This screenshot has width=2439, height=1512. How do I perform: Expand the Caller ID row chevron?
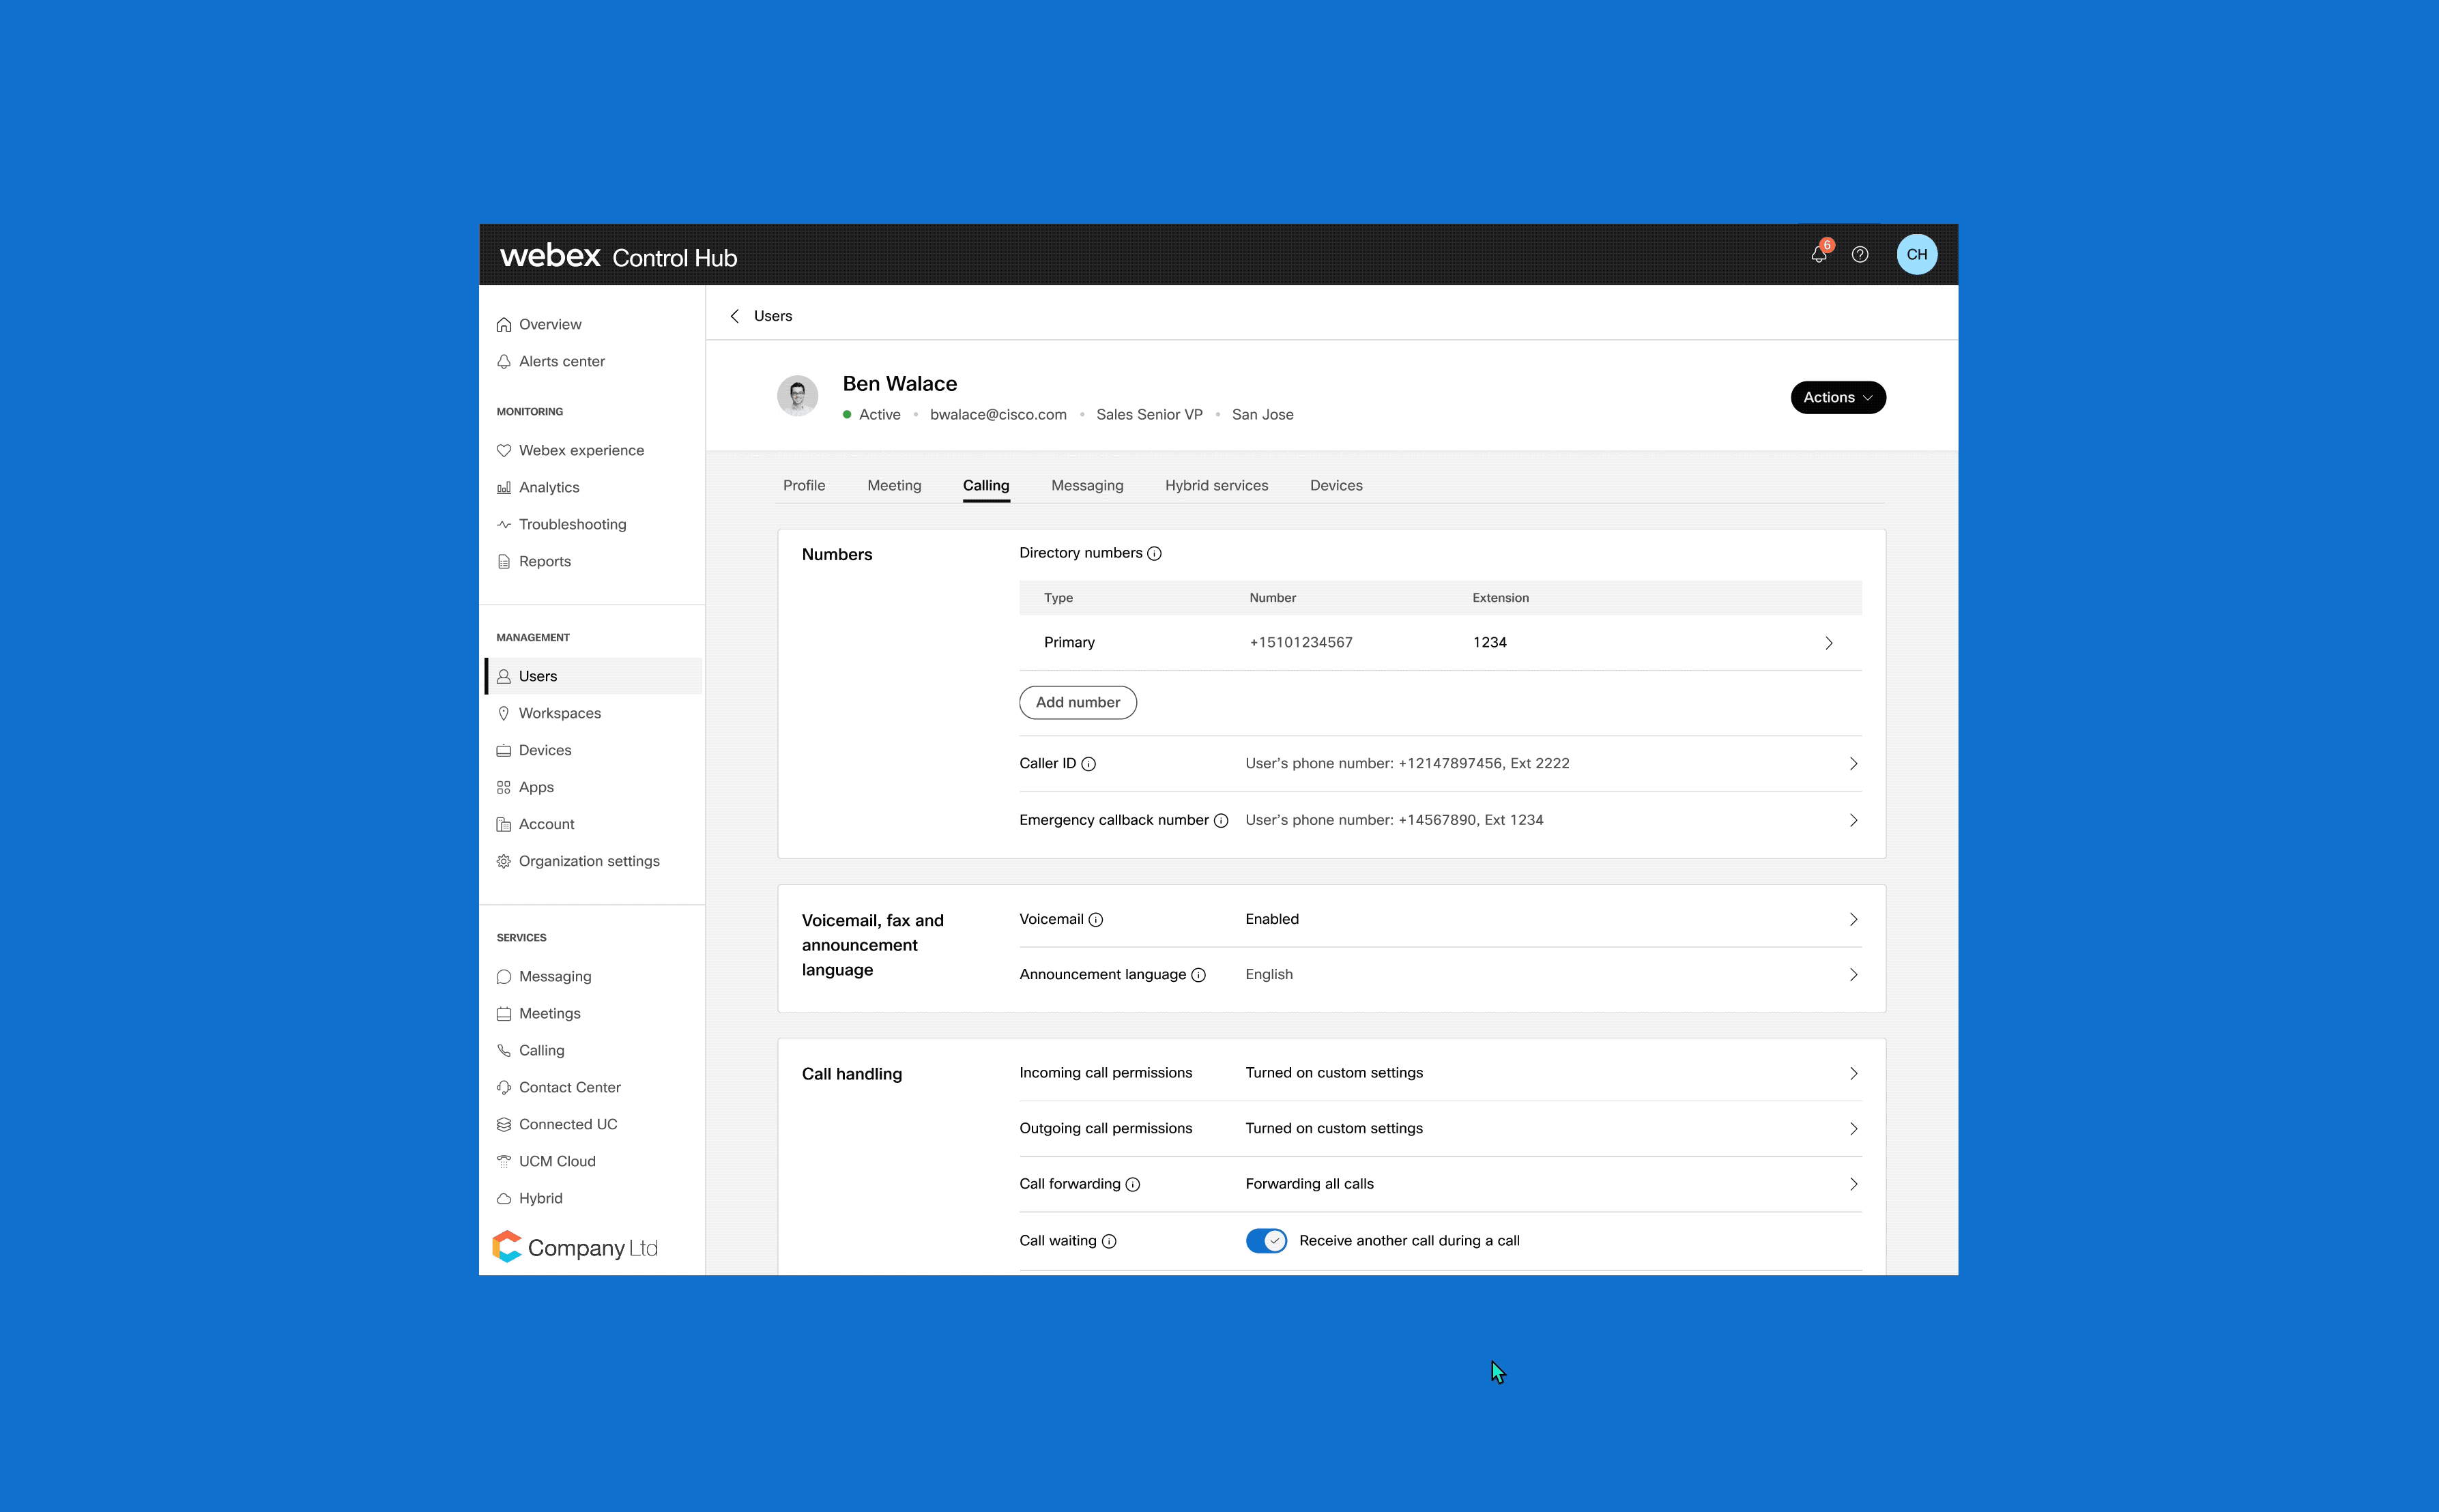[1853, 764]
